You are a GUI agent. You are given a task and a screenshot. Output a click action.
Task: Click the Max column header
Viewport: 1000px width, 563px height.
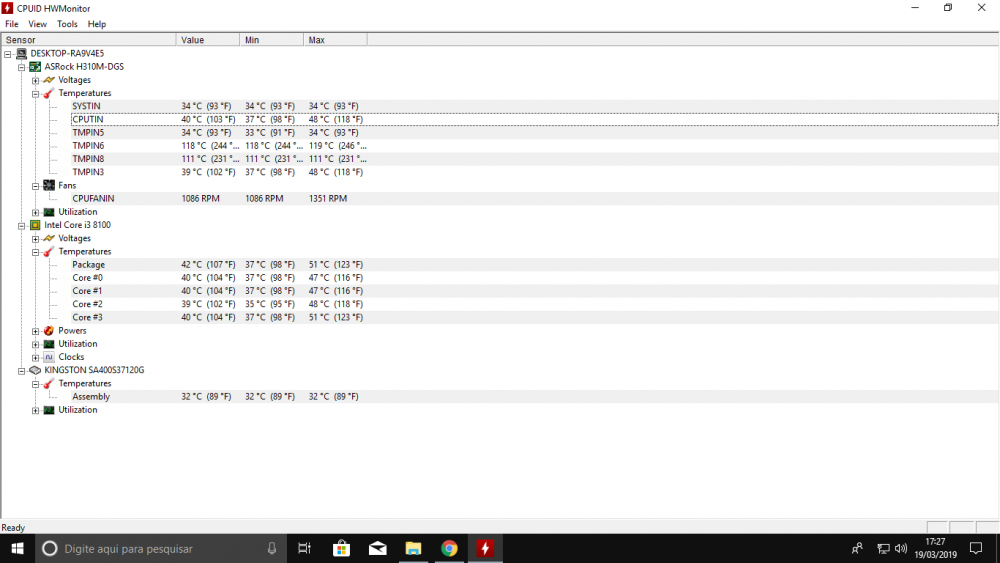[334, 40]
